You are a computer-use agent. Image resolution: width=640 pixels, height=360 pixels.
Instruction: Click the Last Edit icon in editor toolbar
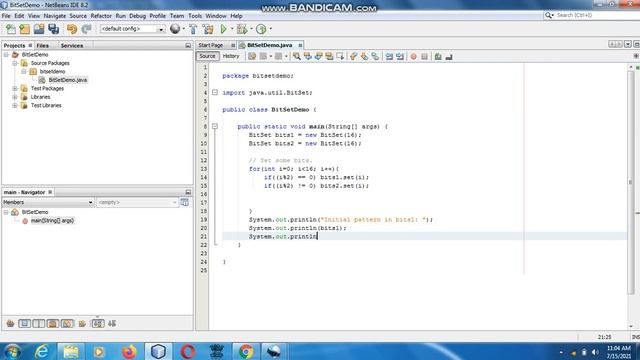pyautogui.click(x=252, y=56)
